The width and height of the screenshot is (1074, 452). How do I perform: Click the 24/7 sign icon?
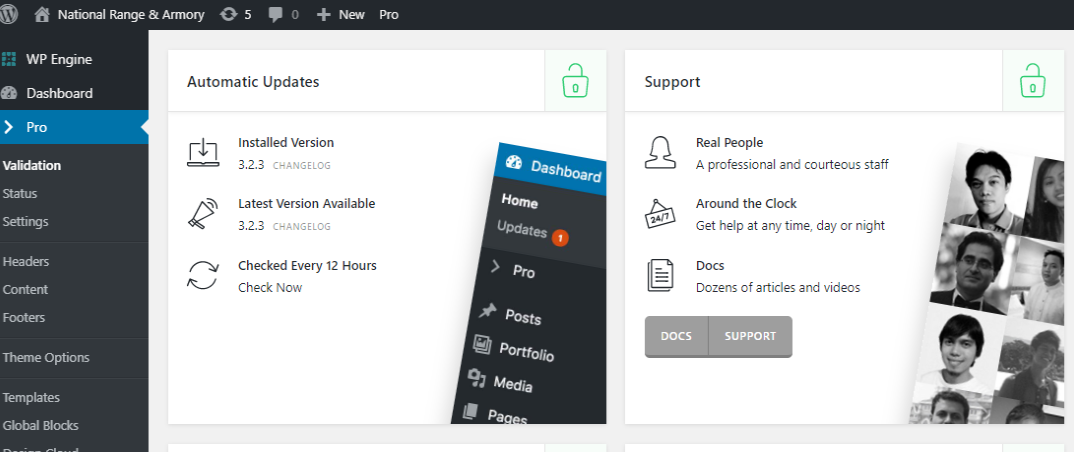pos(660,214)
